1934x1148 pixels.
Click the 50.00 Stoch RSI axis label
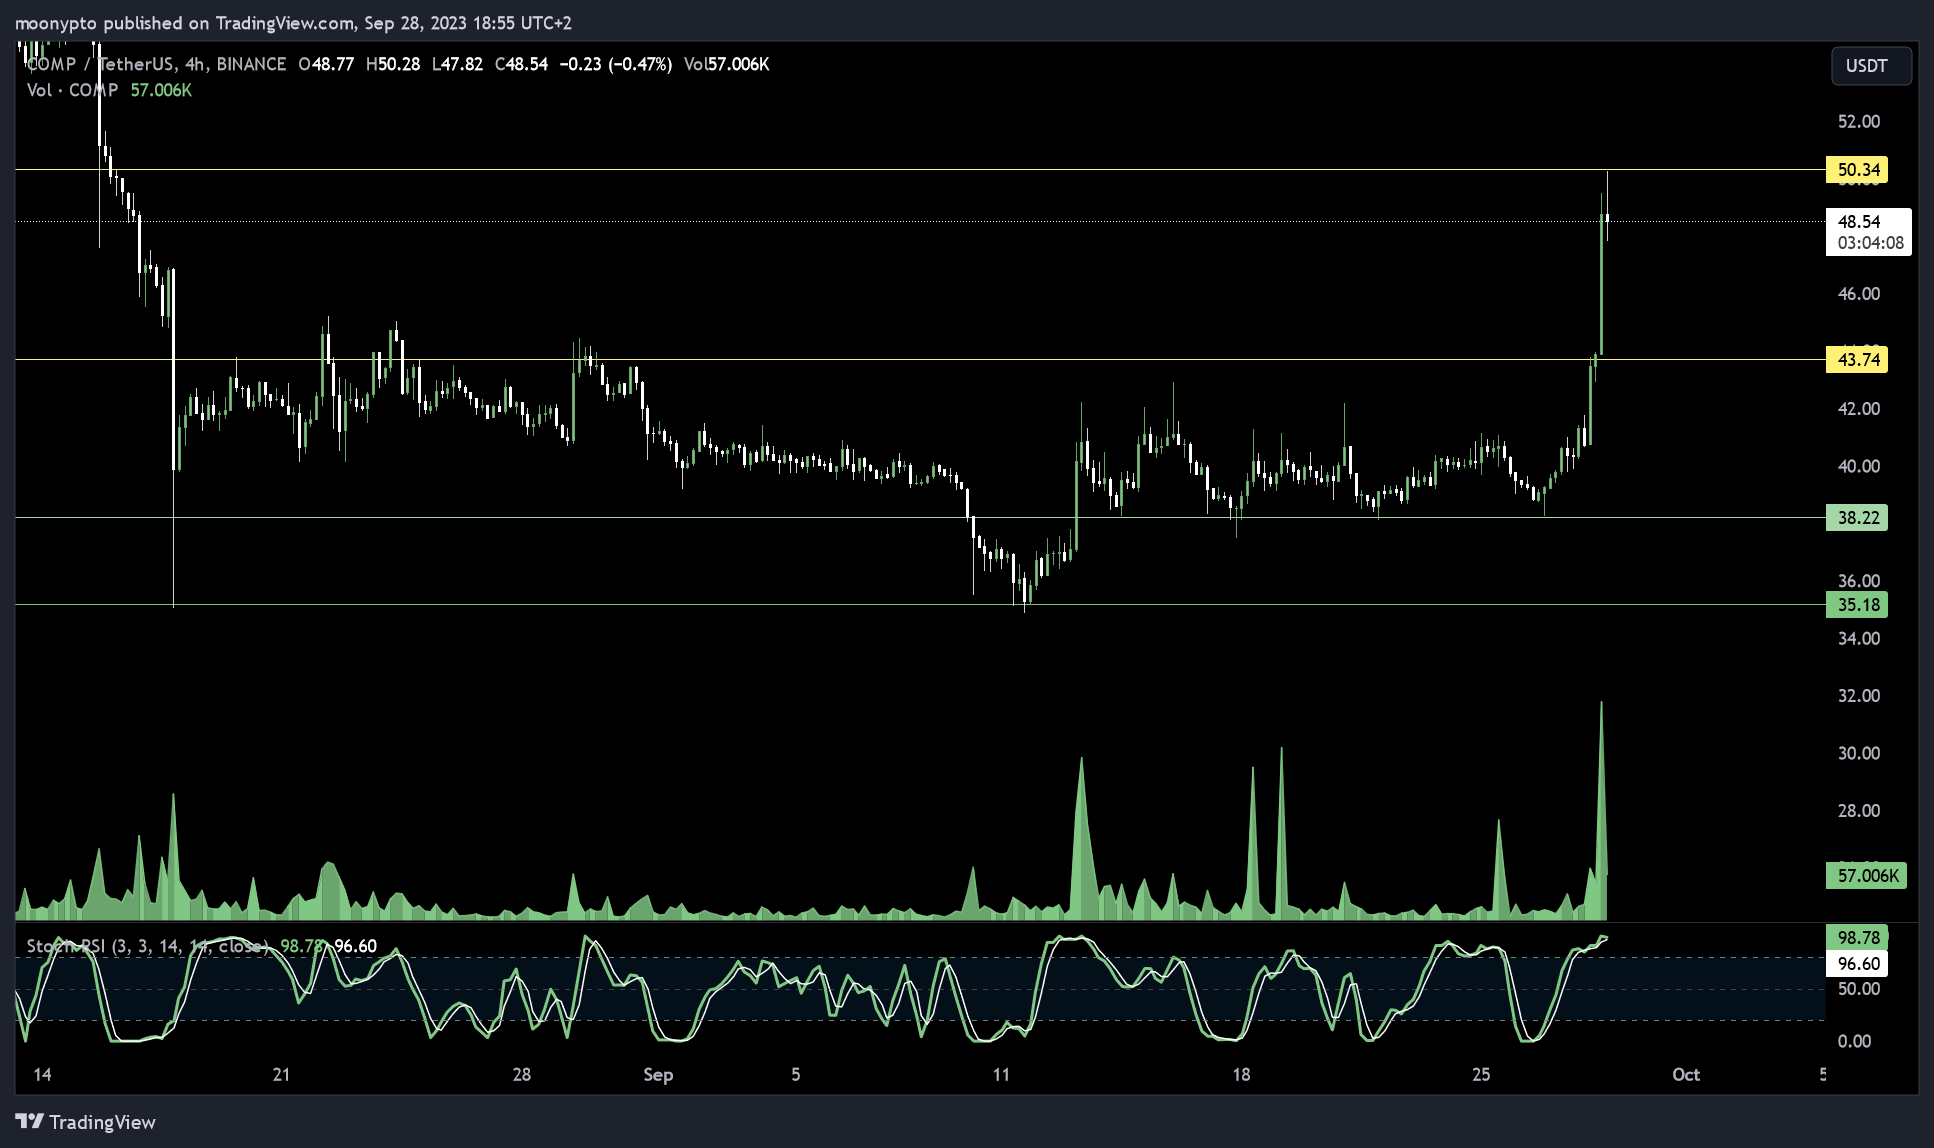[x=1859, y=989]
